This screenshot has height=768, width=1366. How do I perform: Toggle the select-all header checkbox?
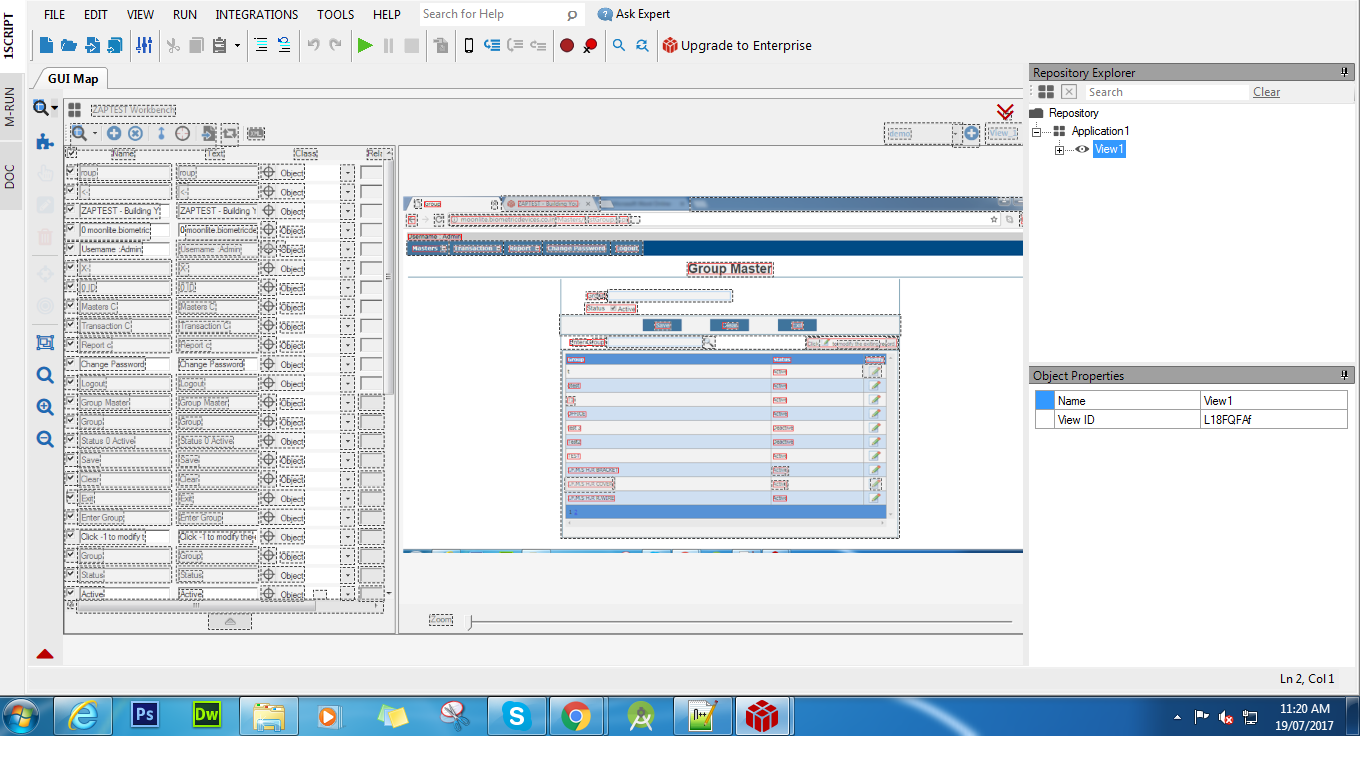point(71,153)
